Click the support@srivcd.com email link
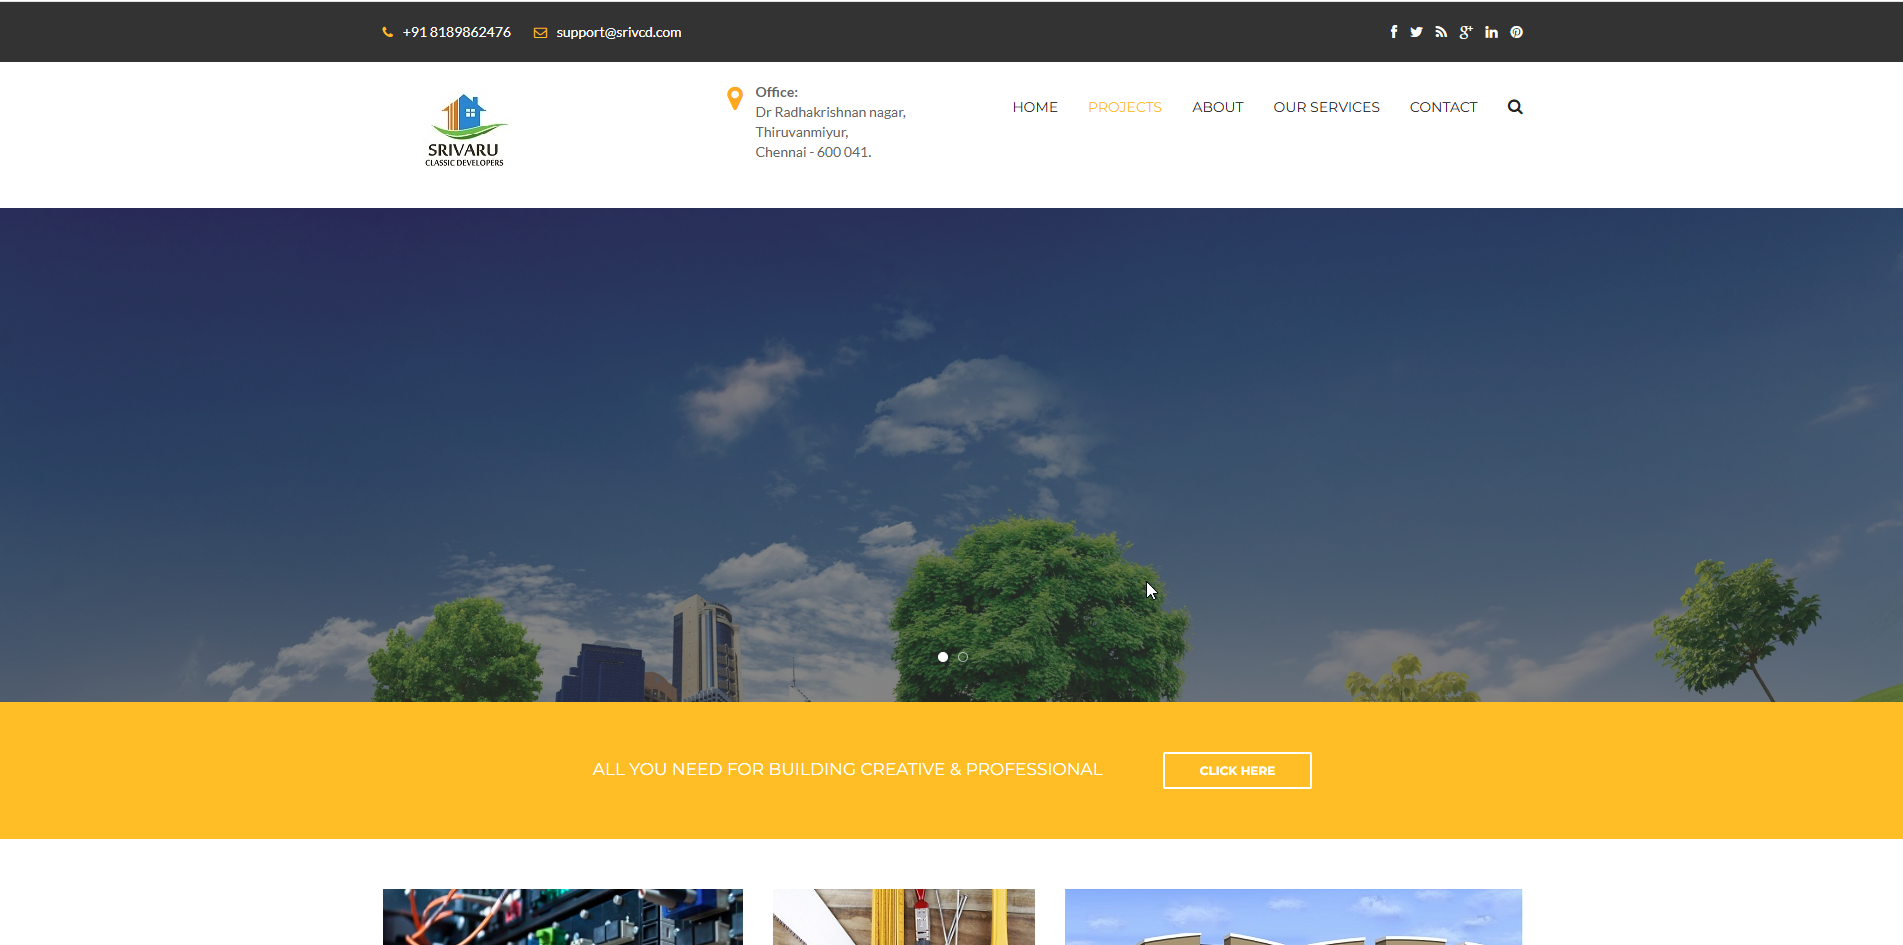1903x945 pixels. pos(618,32)
